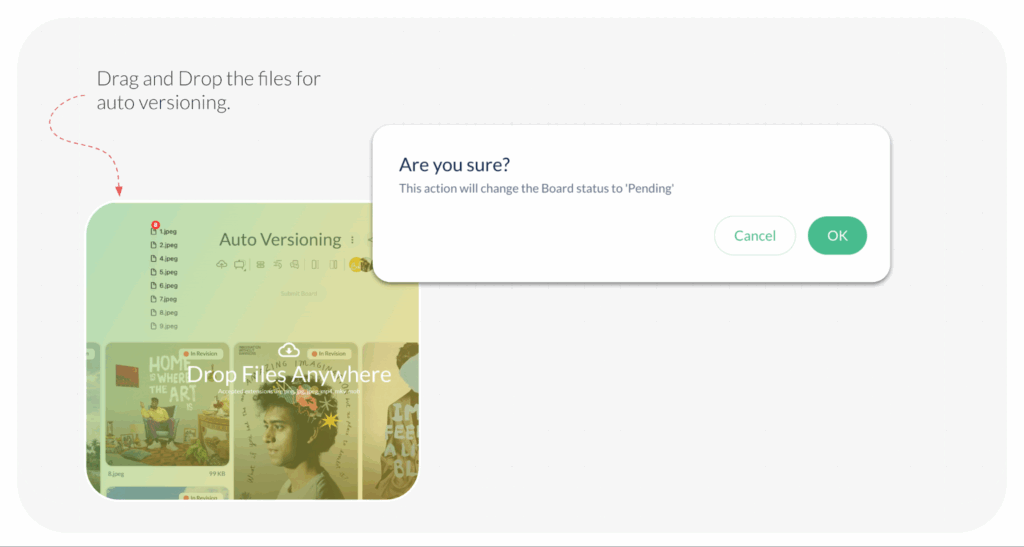Confirm with the OK button
The width and height of the screenshot is (1024, 547).
click(837, 236)
